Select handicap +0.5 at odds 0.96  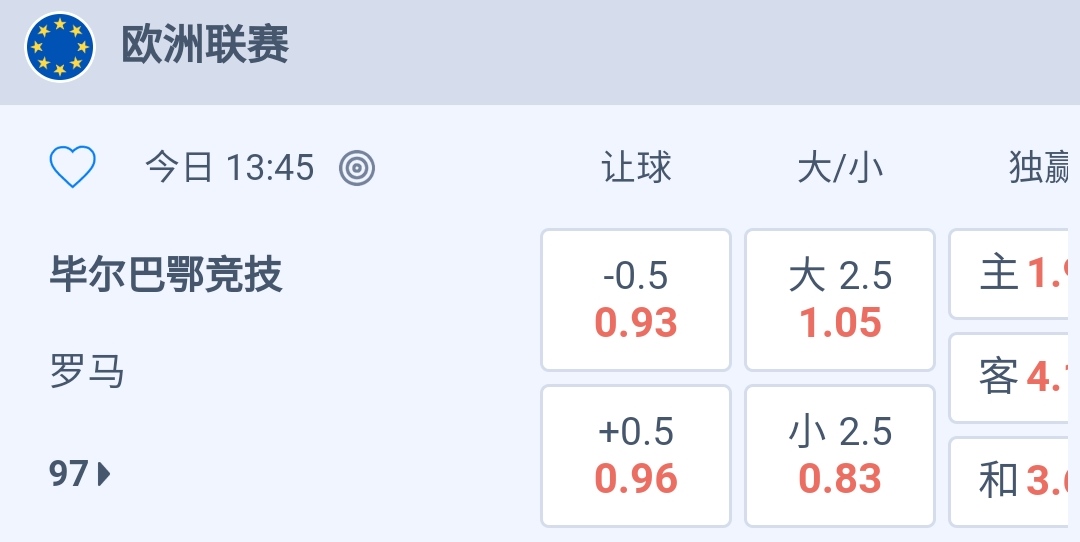(x=636, y=456)
